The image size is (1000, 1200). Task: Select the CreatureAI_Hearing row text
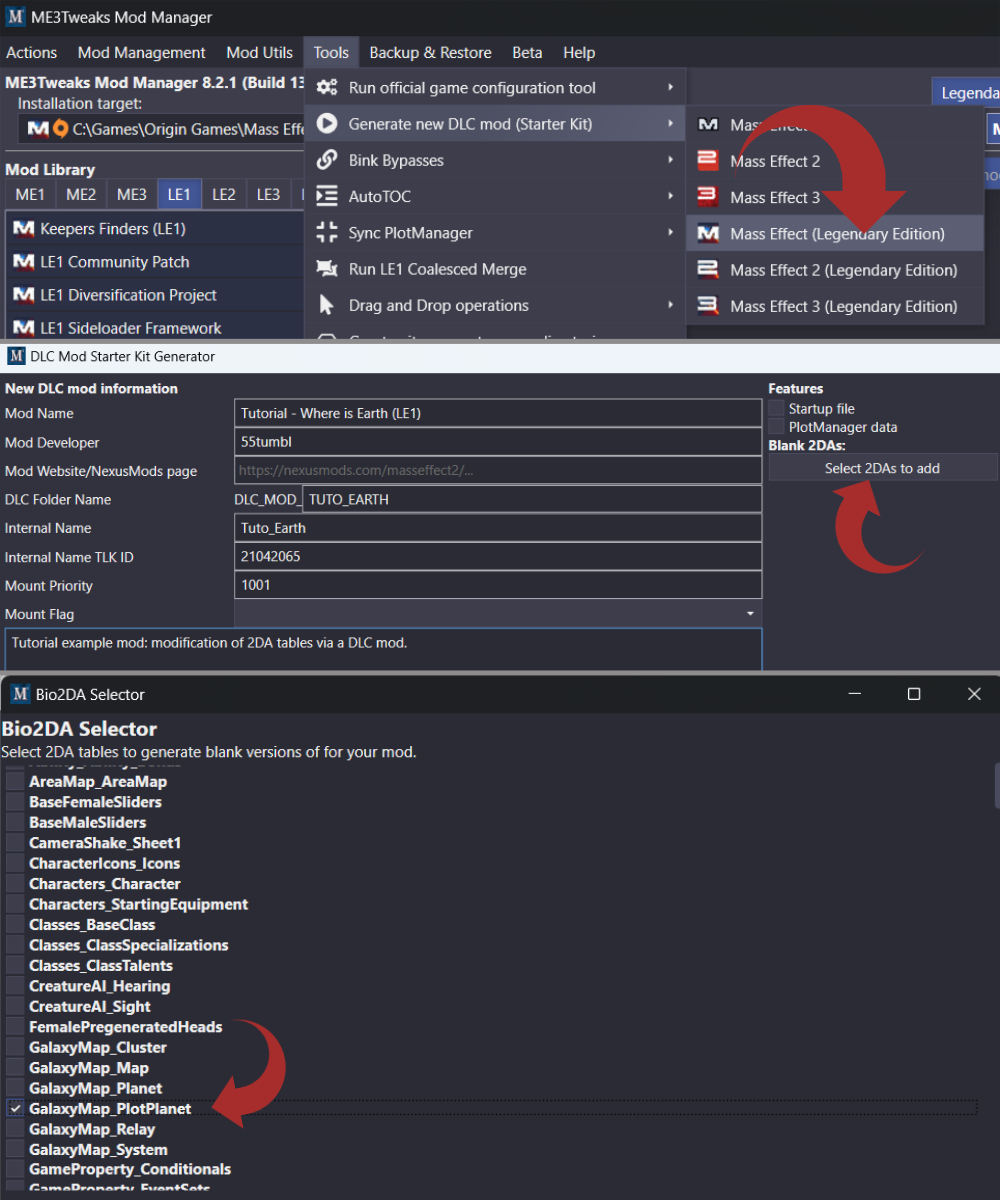[99, 986]
